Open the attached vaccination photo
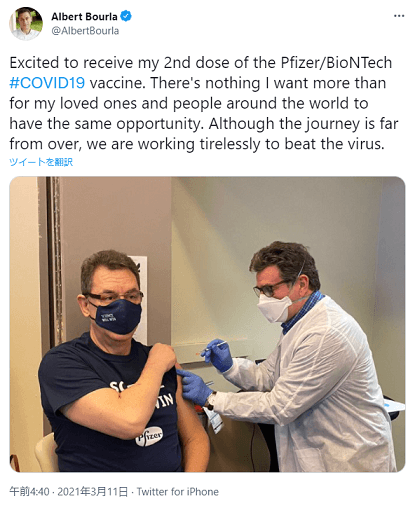 207,324
